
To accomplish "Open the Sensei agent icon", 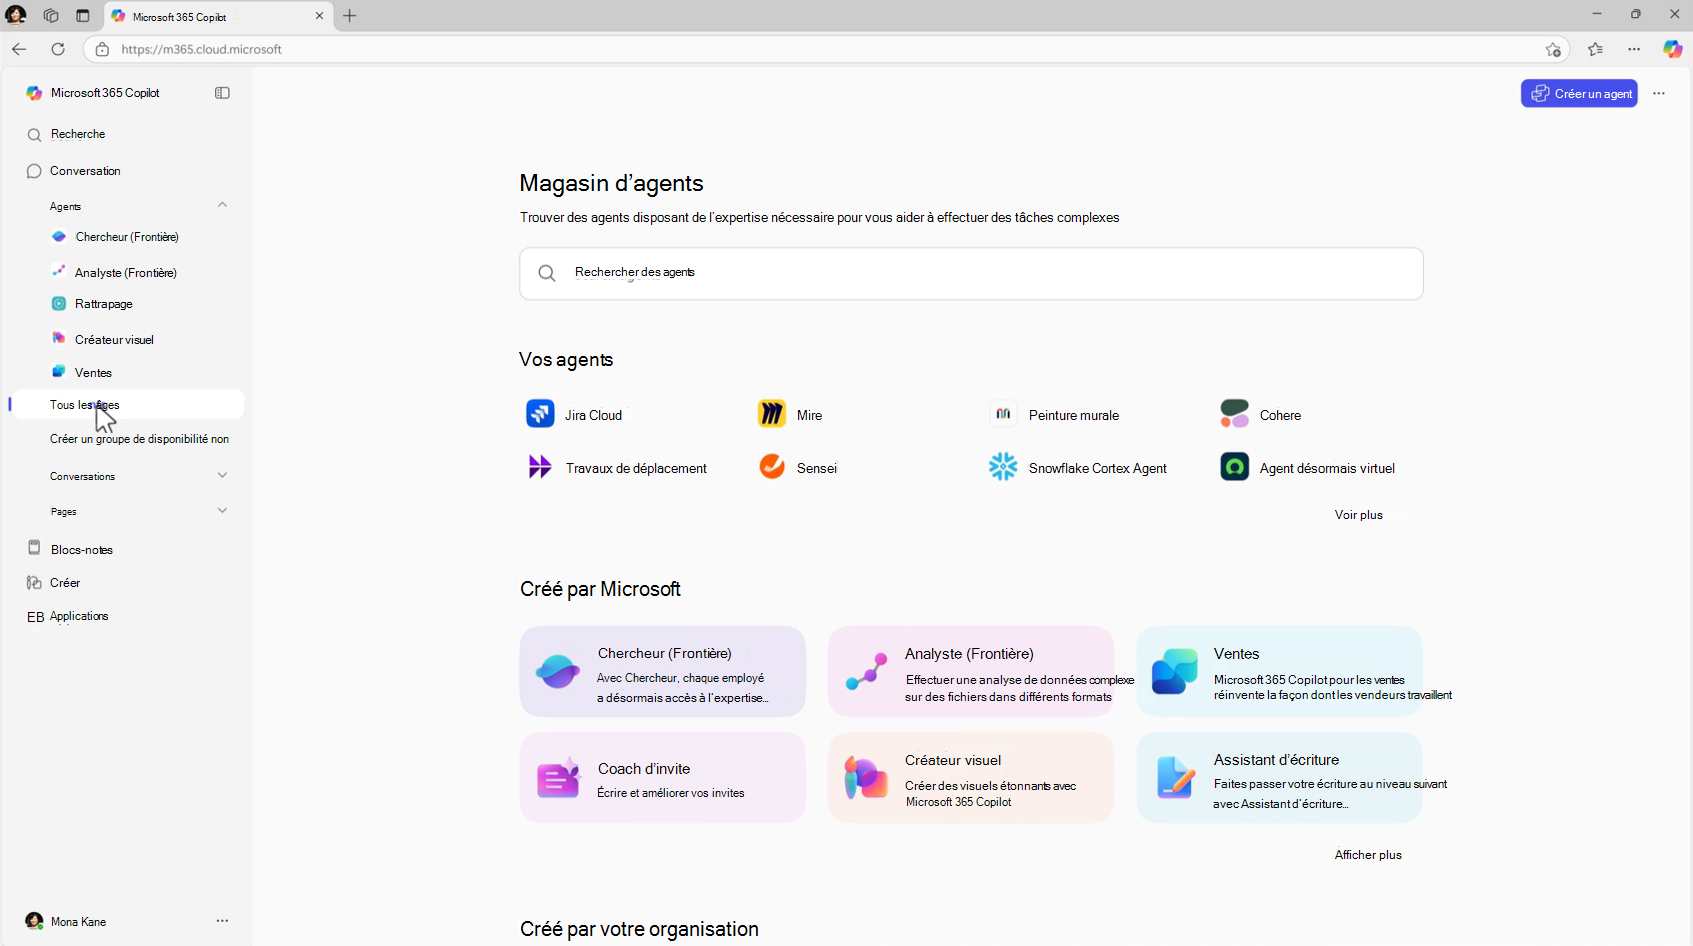I will pos(772,466).
